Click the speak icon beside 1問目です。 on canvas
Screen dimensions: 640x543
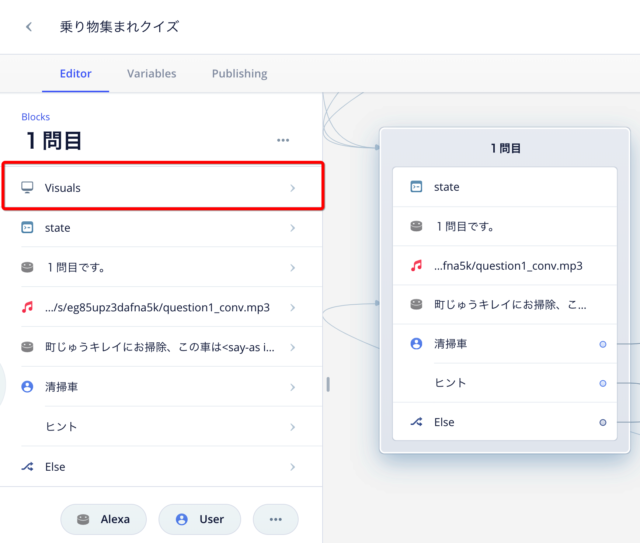[x=416, y=226]
